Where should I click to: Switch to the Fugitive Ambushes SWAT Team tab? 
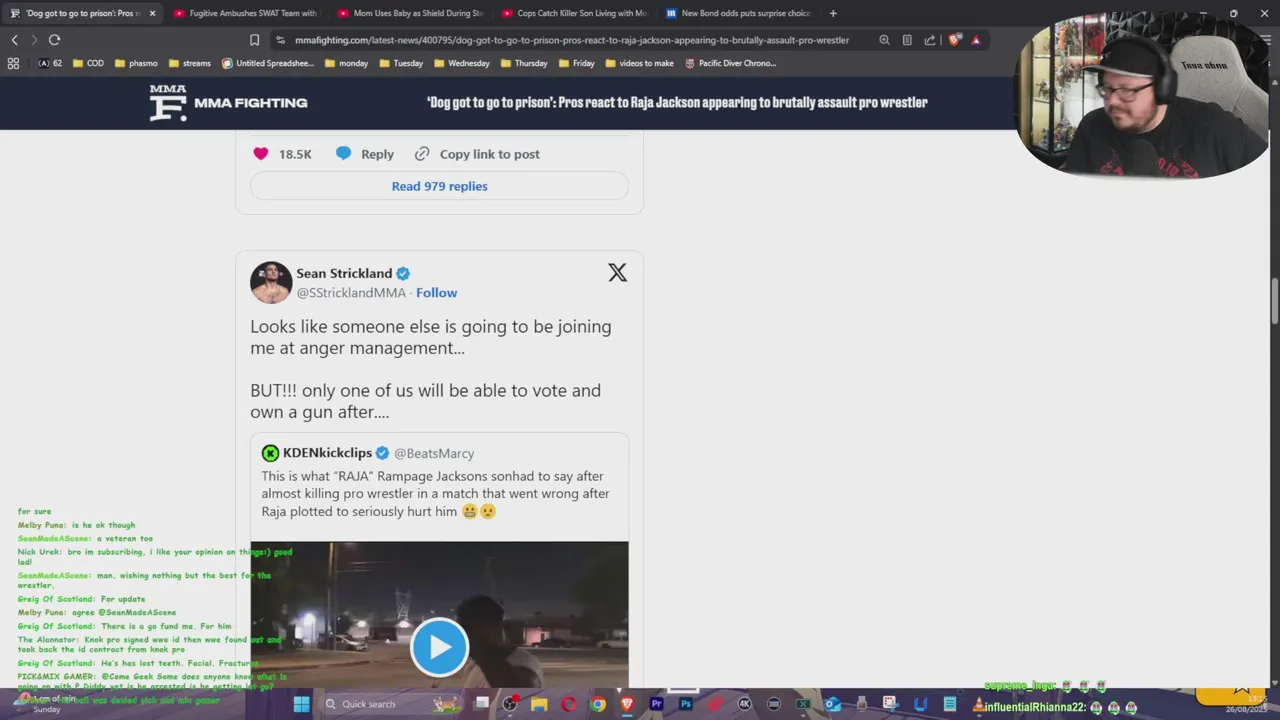245,13
